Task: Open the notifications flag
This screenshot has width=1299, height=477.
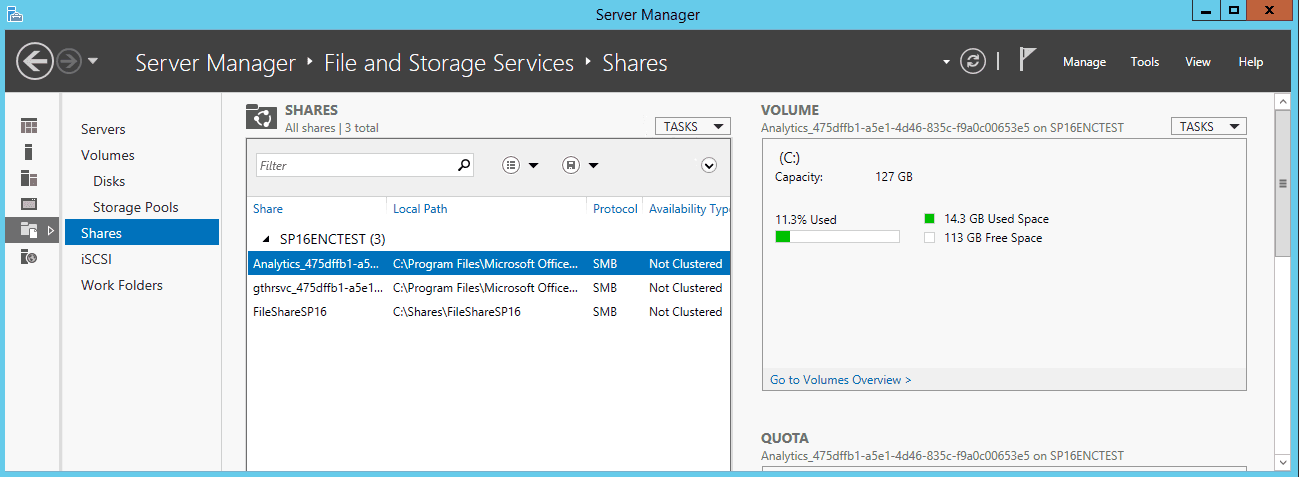Action: click(1027, 60)
